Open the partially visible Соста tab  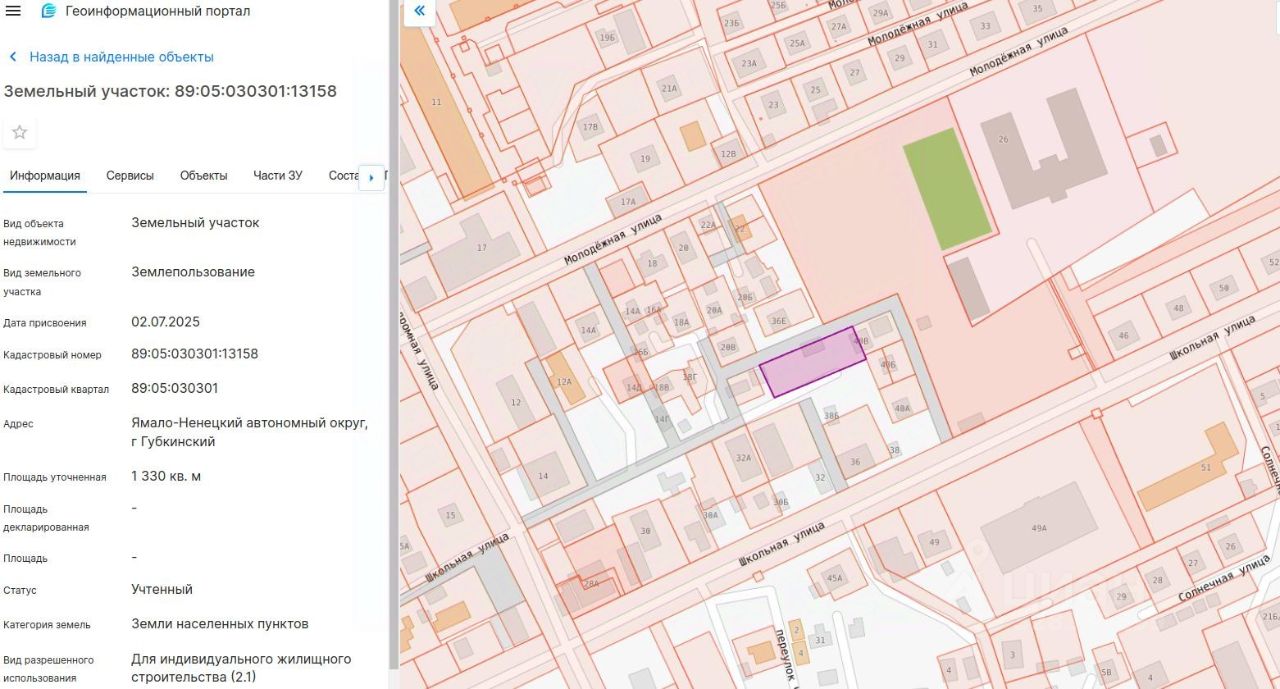pos(343,175)
